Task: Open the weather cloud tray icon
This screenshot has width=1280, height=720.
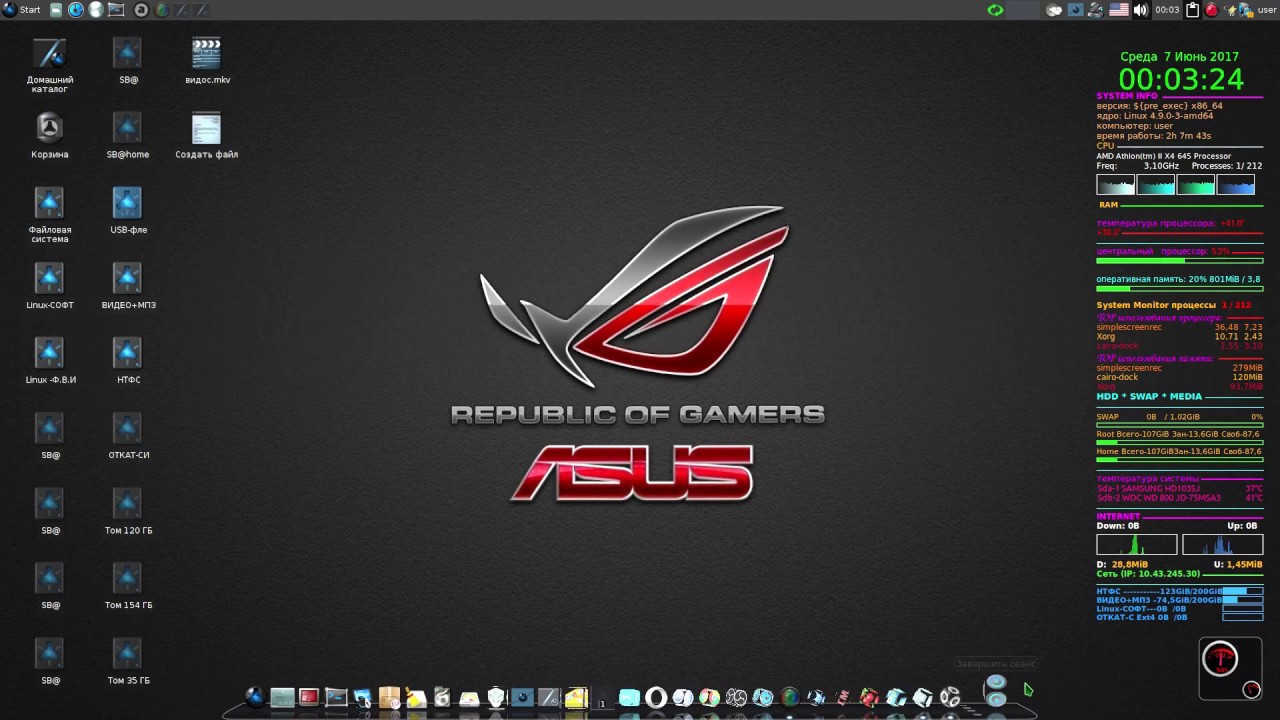Action: 1054,10
